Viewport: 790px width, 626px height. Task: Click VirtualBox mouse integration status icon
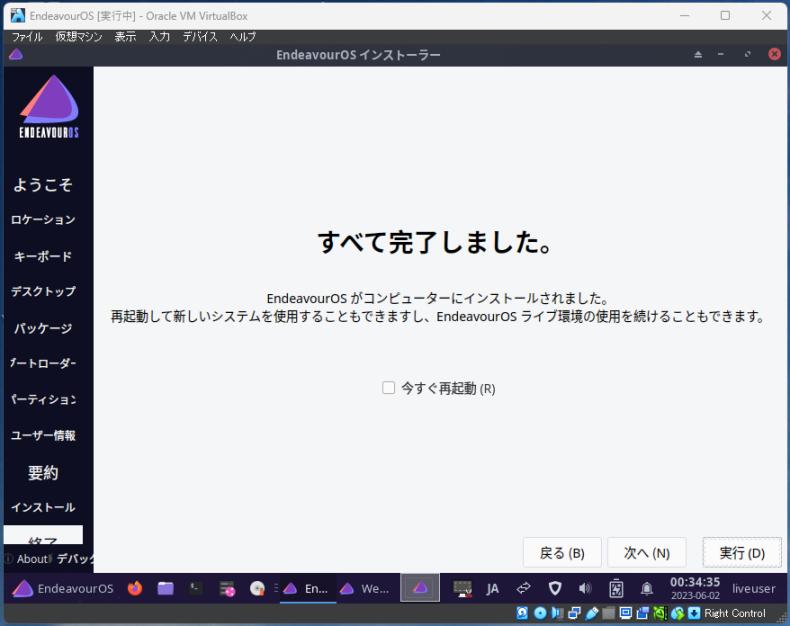pyautogui.click(x=677, y=613)
